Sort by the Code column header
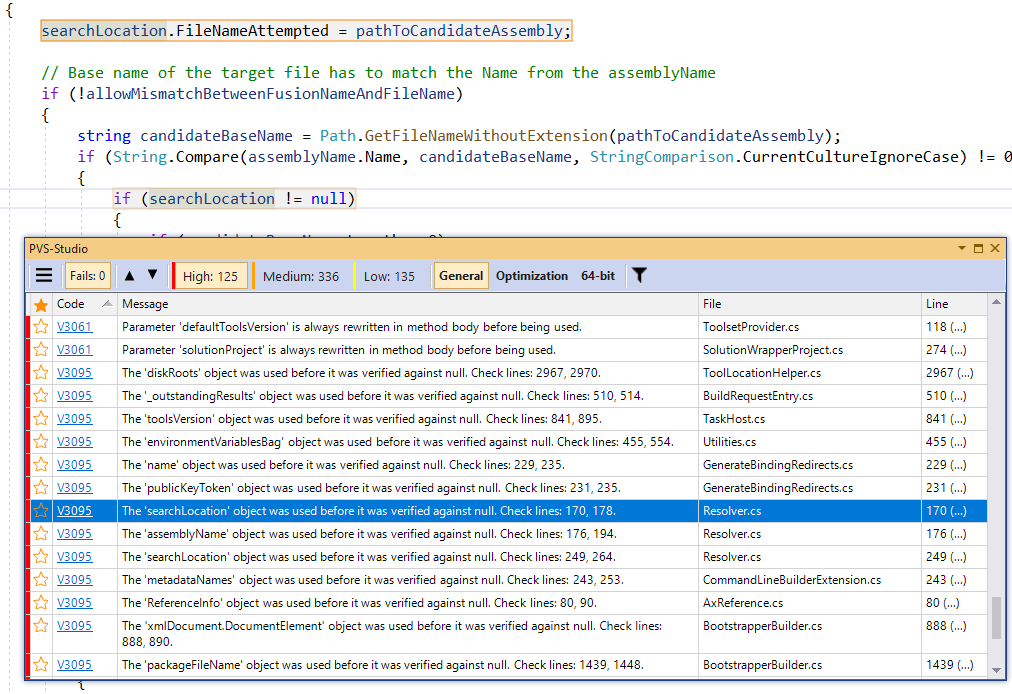Viewport: 1012px width, 694px height. [x=85, y=303]
